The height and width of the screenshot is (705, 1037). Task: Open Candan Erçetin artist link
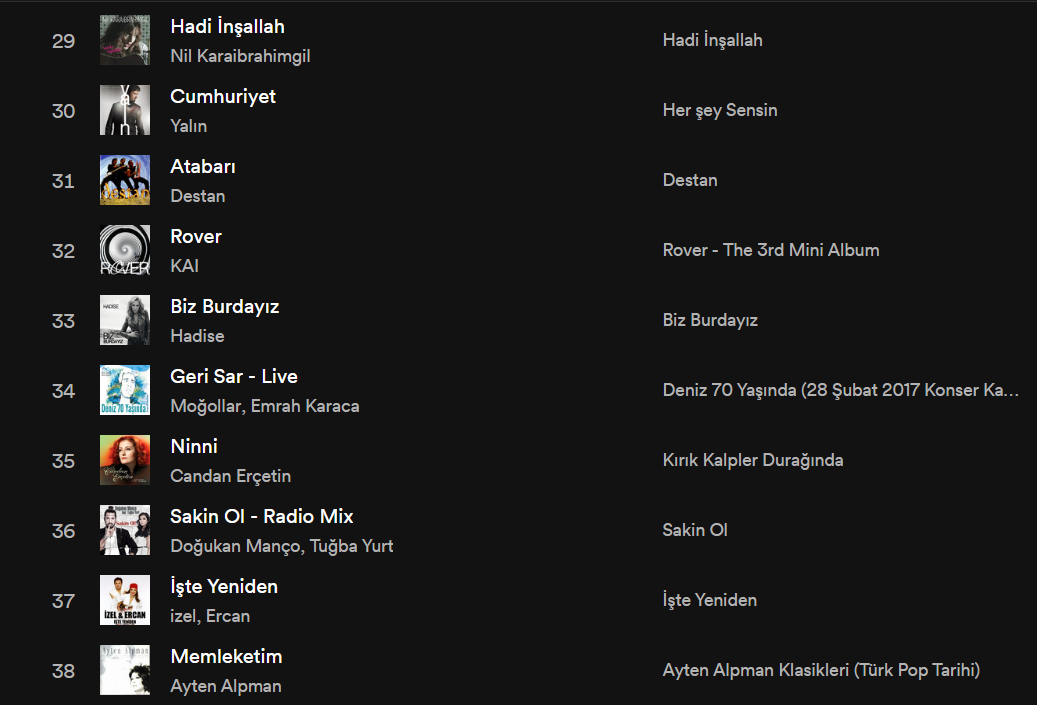point(230,476)
